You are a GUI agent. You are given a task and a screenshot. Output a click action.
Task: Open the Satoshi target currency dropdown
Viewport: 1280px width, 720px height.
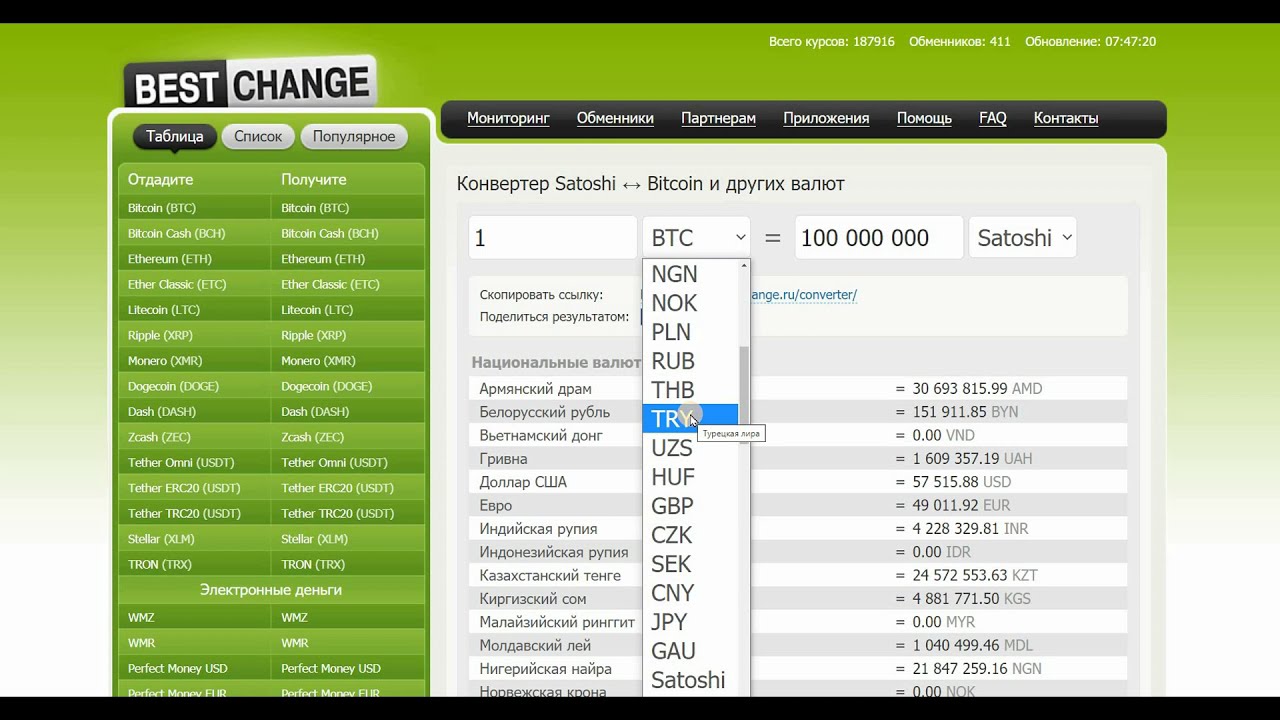pos(1022,238)
